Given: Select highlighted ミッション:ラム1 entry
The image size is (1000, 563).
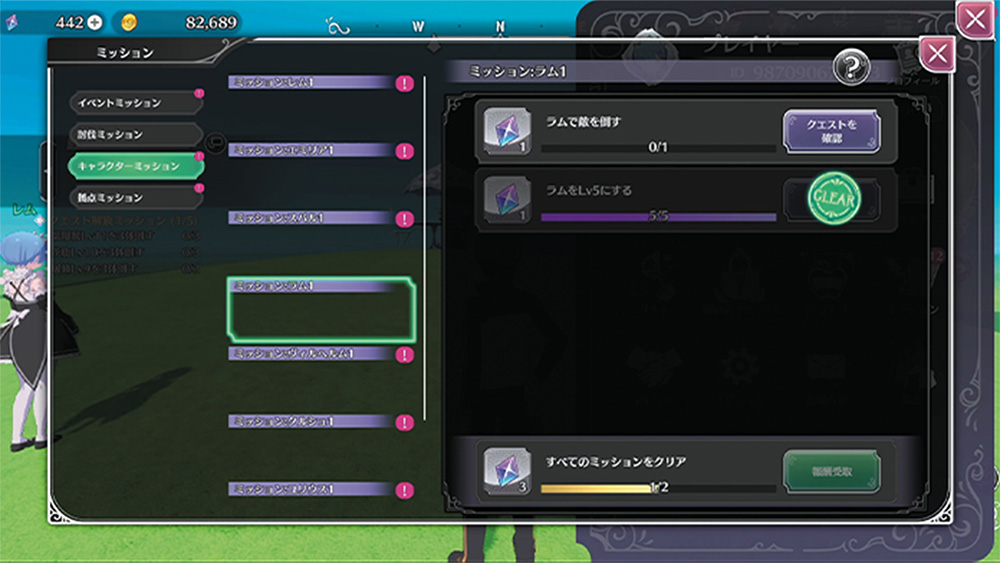Looking at the screenshot, I should coord(321,309).
